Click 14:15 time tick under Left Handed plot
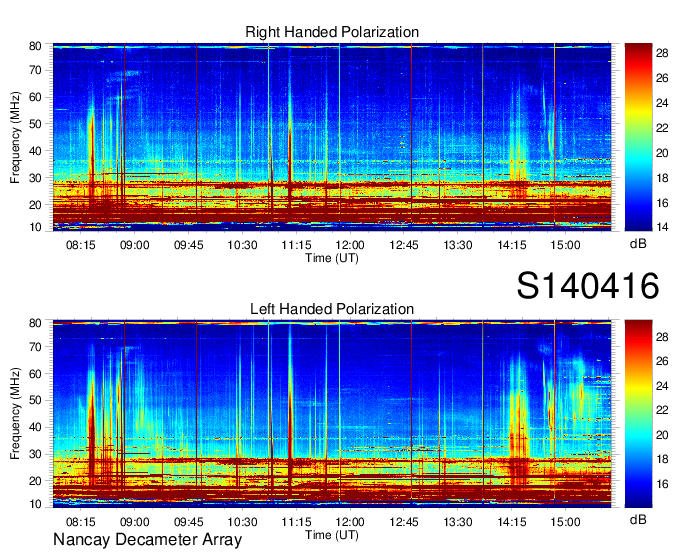 coord(512,522)
